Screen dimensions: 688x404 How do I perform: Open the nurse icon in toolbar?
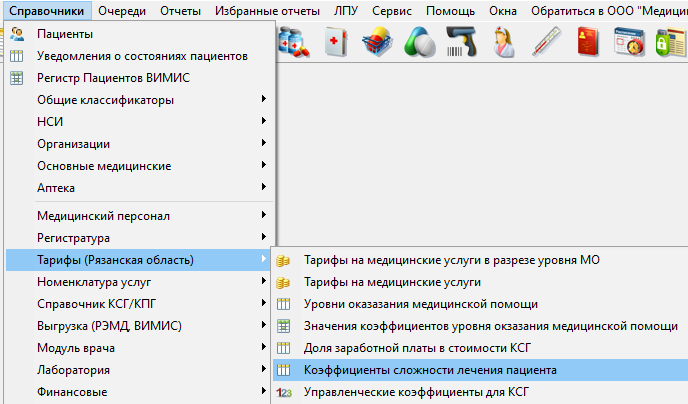pos(504,43)
